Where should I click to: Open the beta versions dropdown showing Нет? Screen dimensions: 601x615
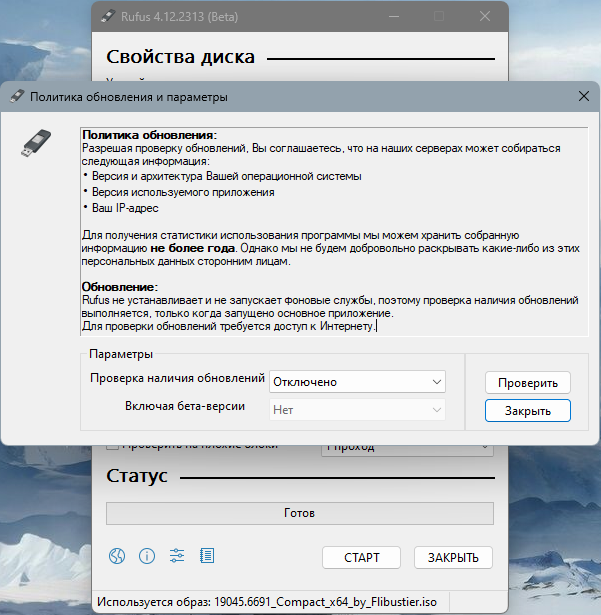pos(357,410)
